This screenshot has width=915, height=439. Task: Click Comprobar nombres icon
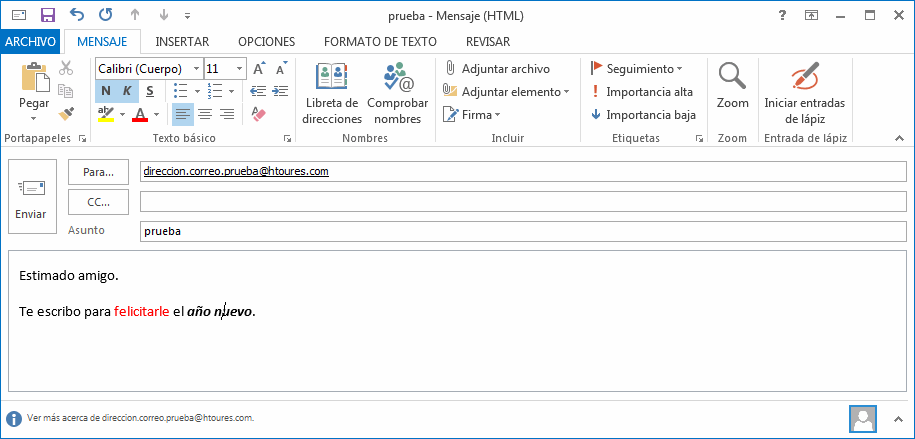397,94
